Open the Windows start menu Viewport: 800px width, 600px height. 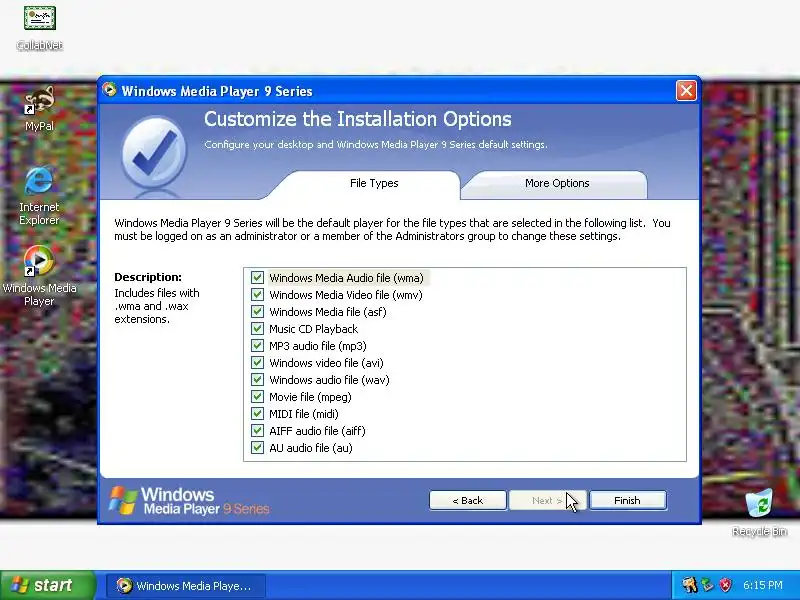[x=47, y=585]
